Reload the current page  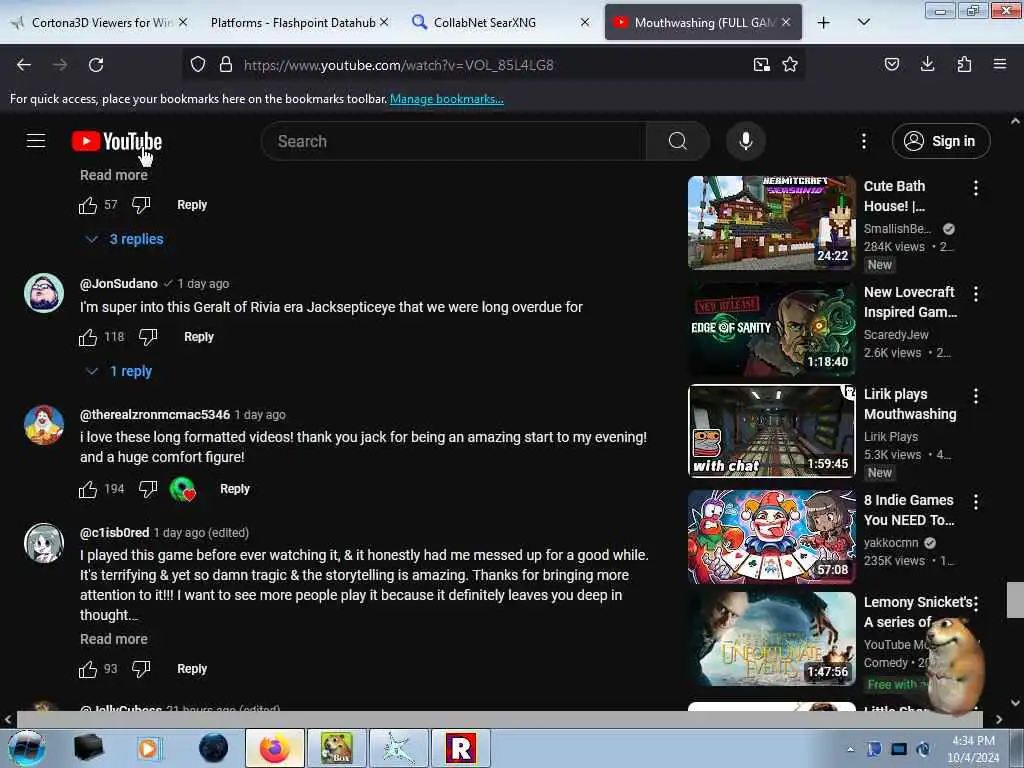[x=96, y=65]
